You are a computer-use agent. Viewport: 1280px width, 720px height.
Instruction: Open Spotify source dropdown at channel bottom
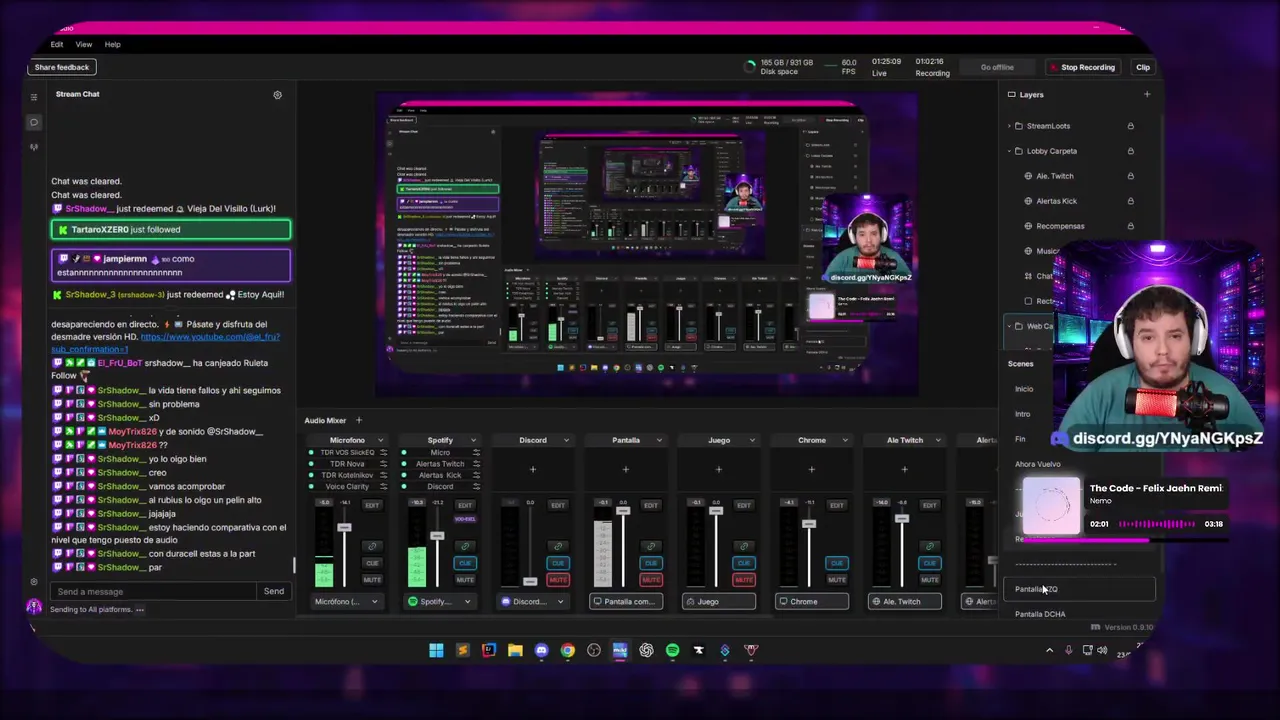pos(439,602)
